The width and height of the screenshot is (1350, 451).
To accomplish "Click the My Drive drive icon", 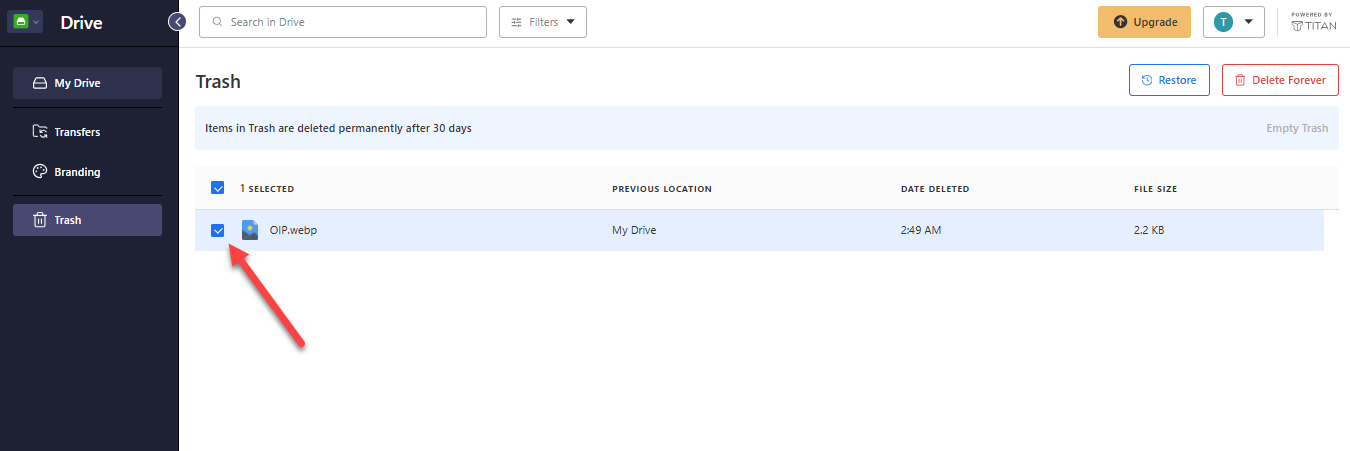I will point(40,83).
